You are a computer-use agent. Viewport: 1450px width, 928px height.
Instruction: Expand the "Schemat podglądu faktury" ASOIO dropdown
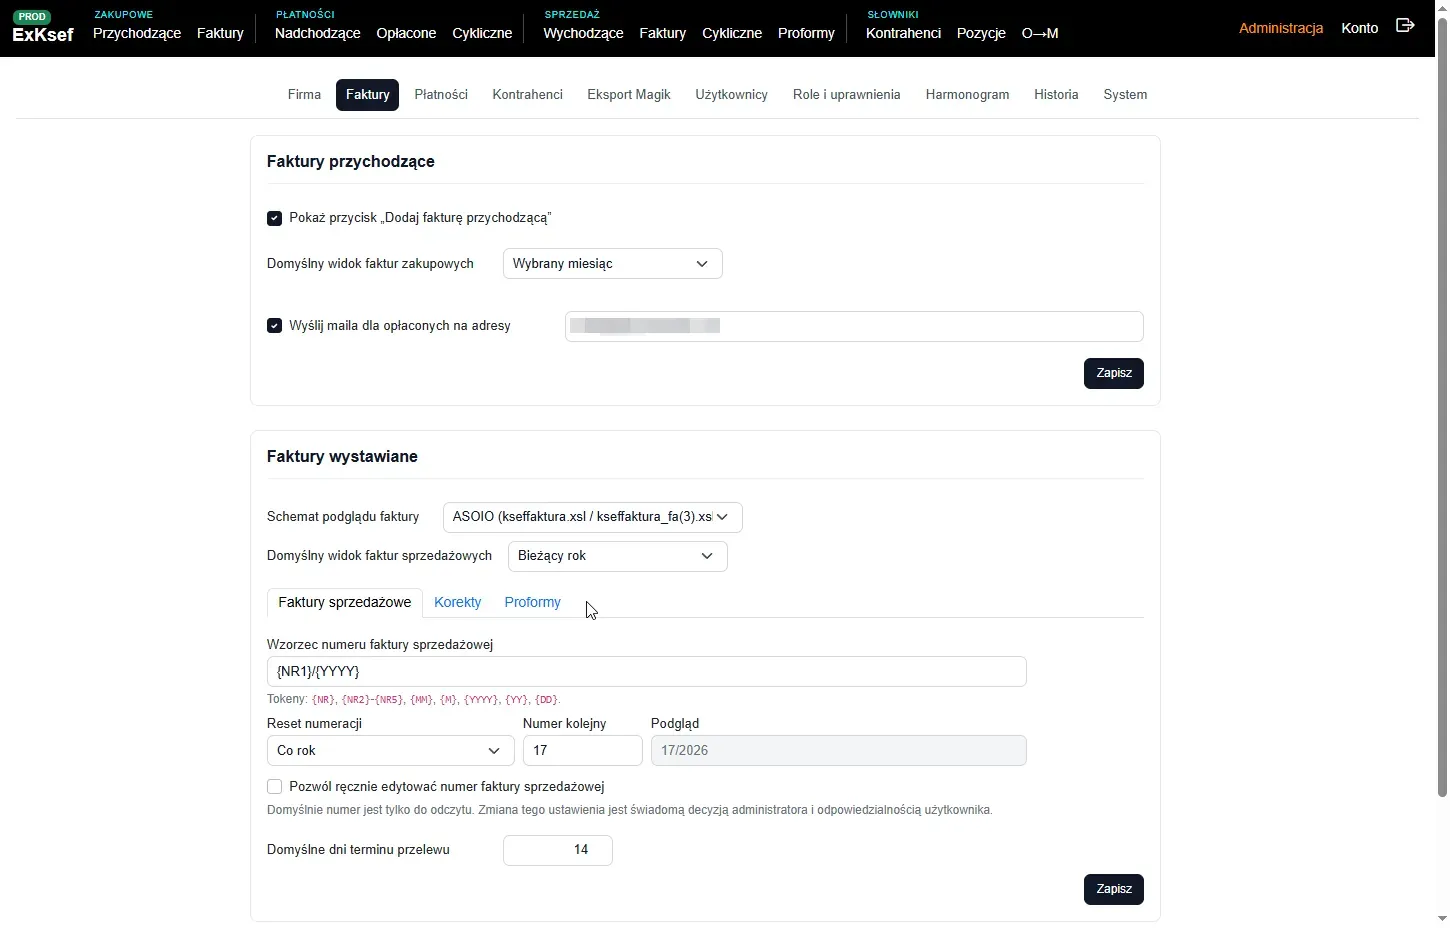(x=592, y=517)
